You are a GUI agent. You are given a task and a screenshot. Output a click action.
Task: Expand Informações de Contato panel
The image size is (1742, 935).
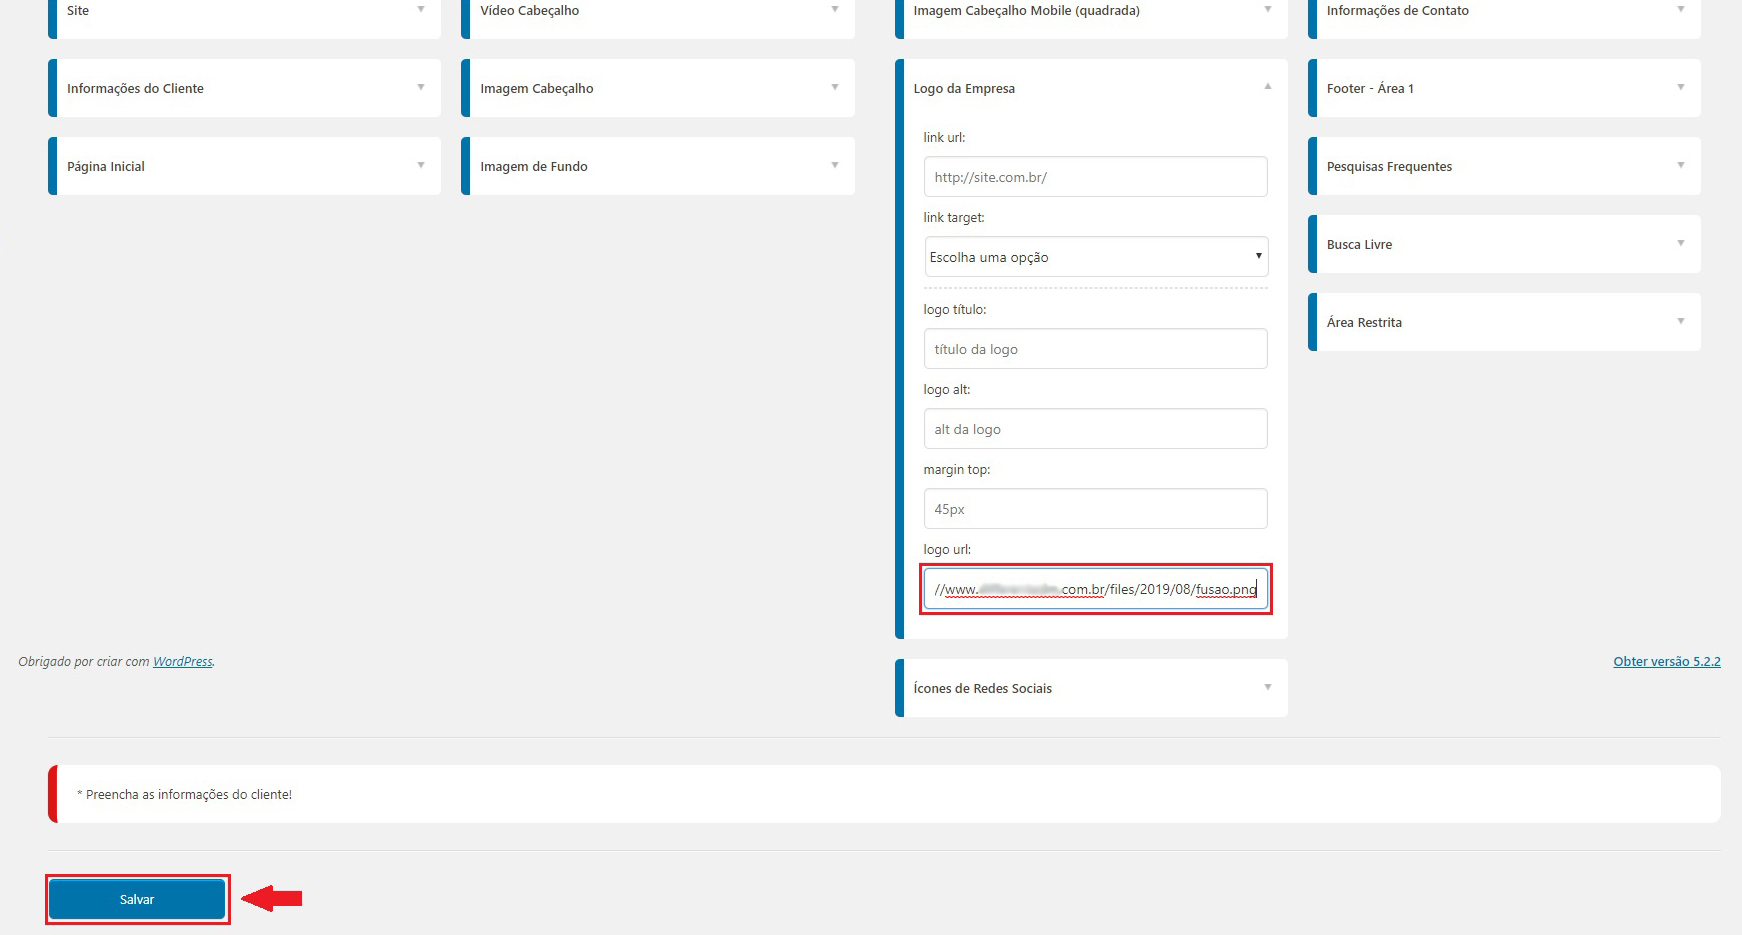(x=1680, y=10)
